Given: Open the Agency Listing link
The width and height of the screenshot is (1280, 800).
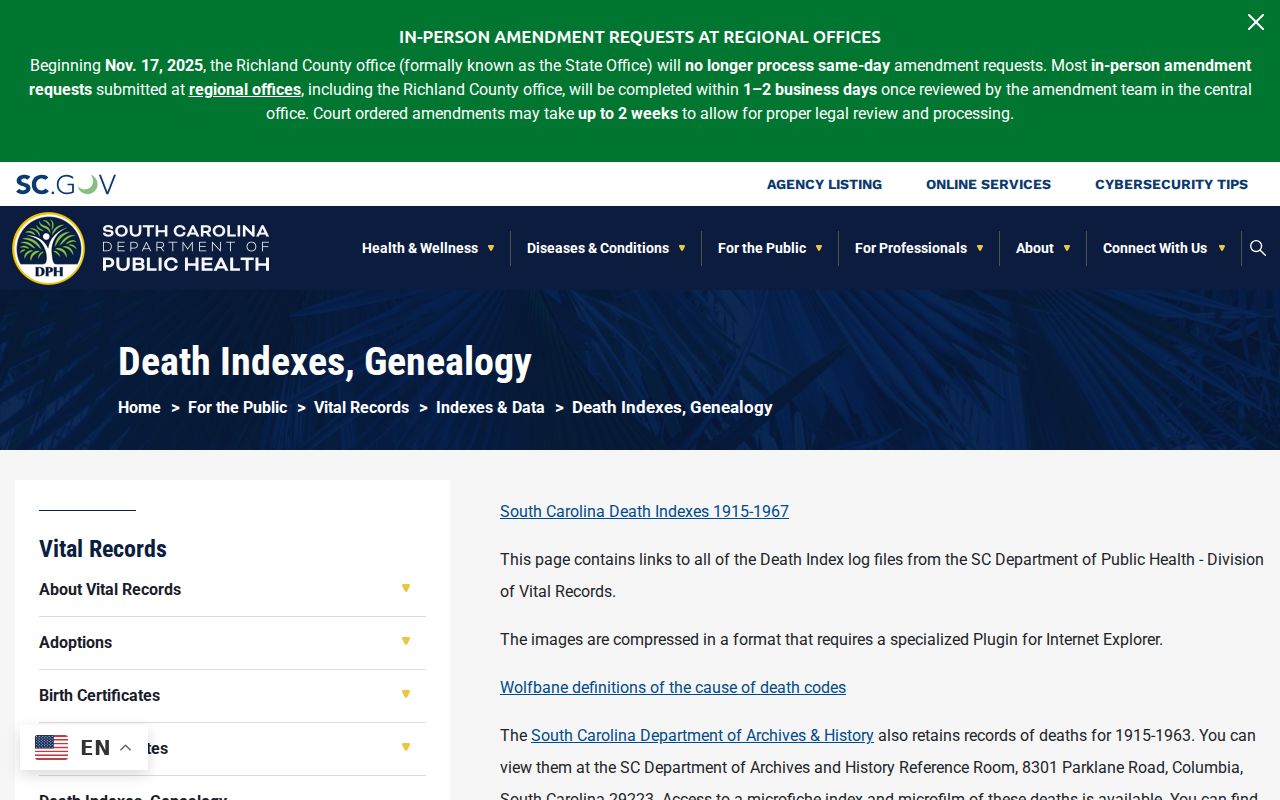Looking at the screenshot, I should click(824, 184).
